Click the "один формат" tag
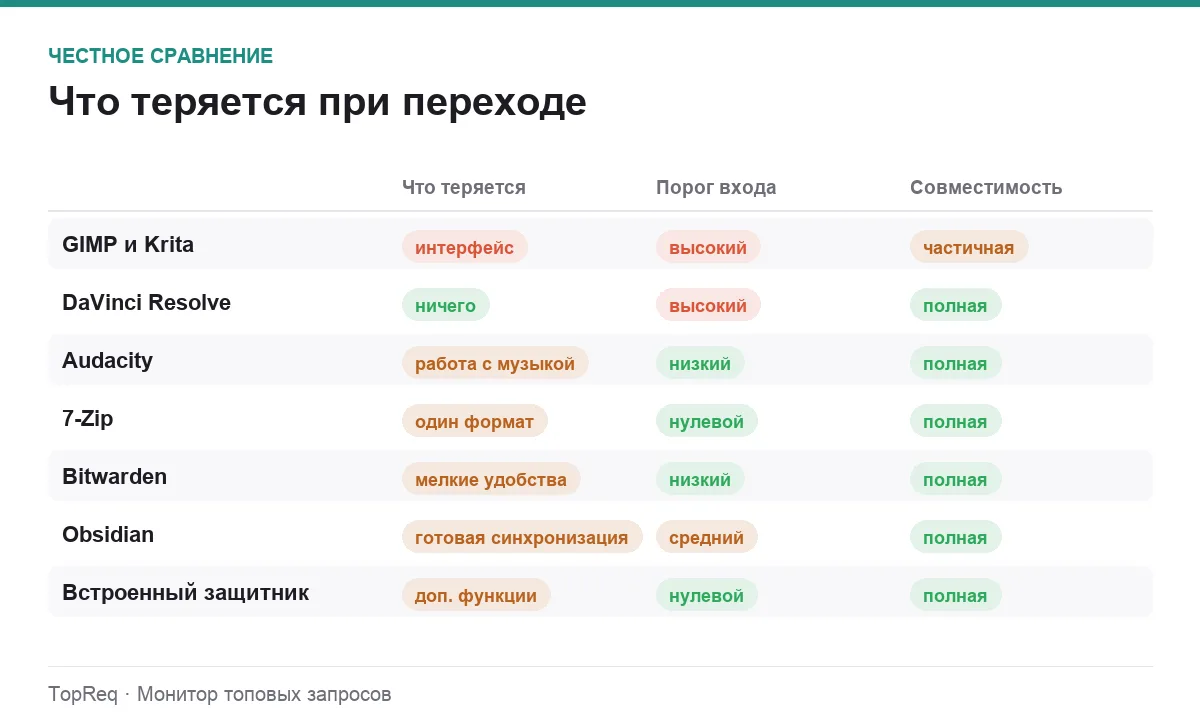Viewport: 1200px width, 728px height. tap(475, 421)
